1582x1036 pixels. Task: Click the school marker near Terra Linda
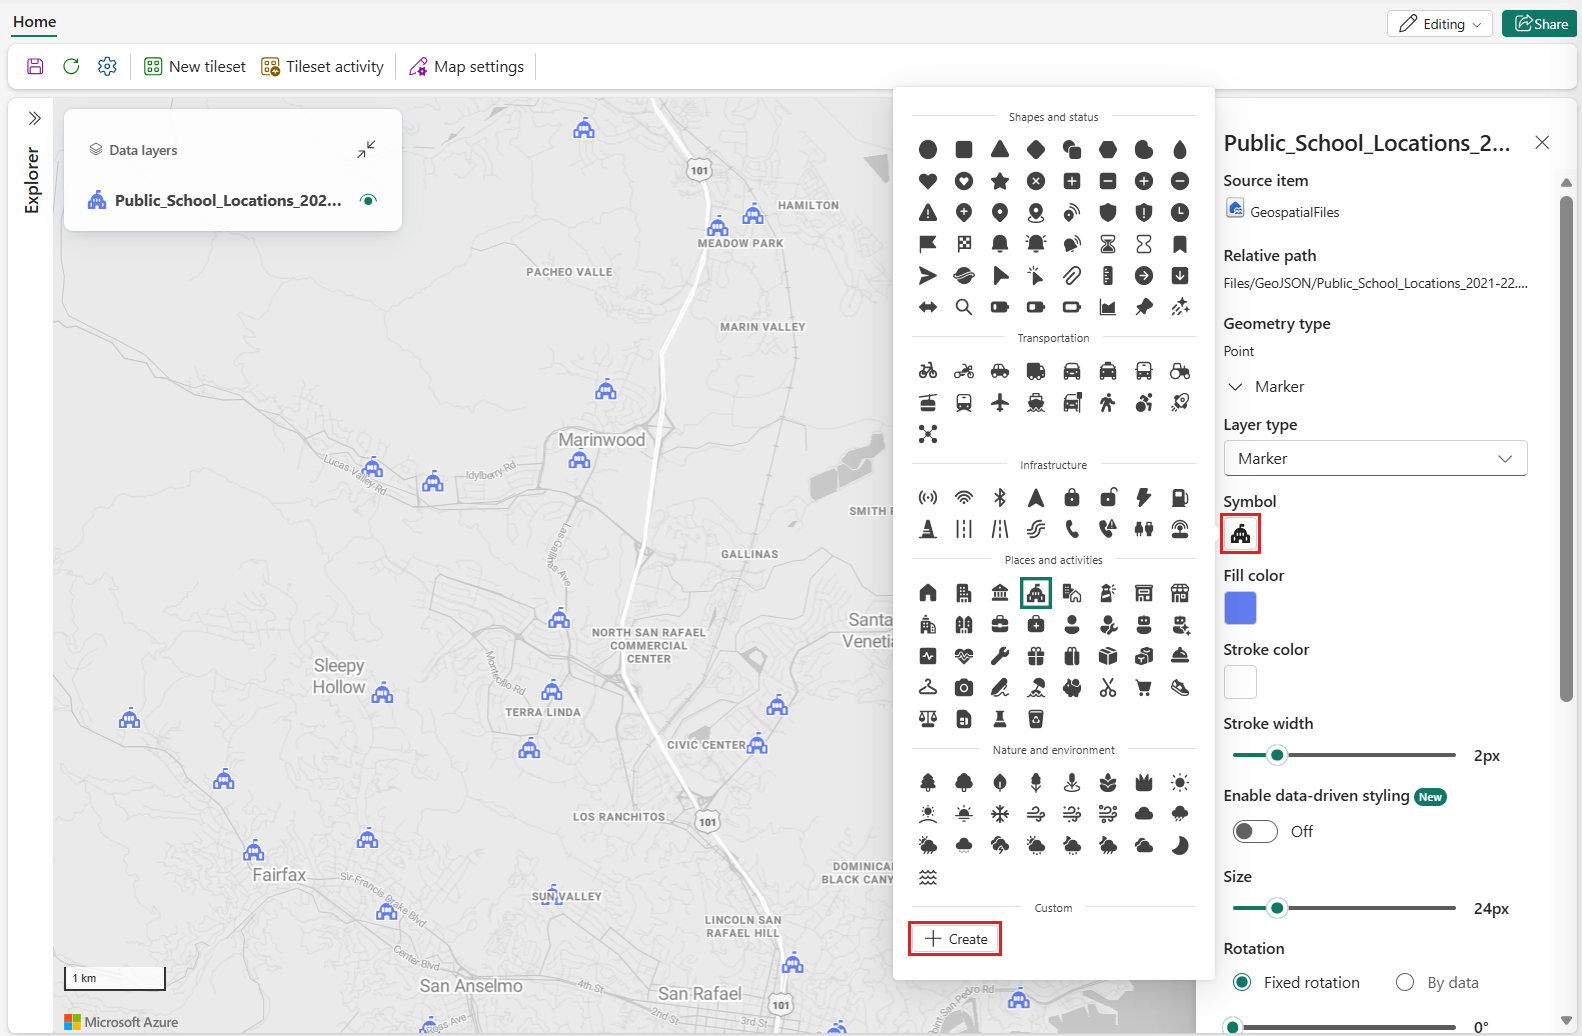click(552, 690)
